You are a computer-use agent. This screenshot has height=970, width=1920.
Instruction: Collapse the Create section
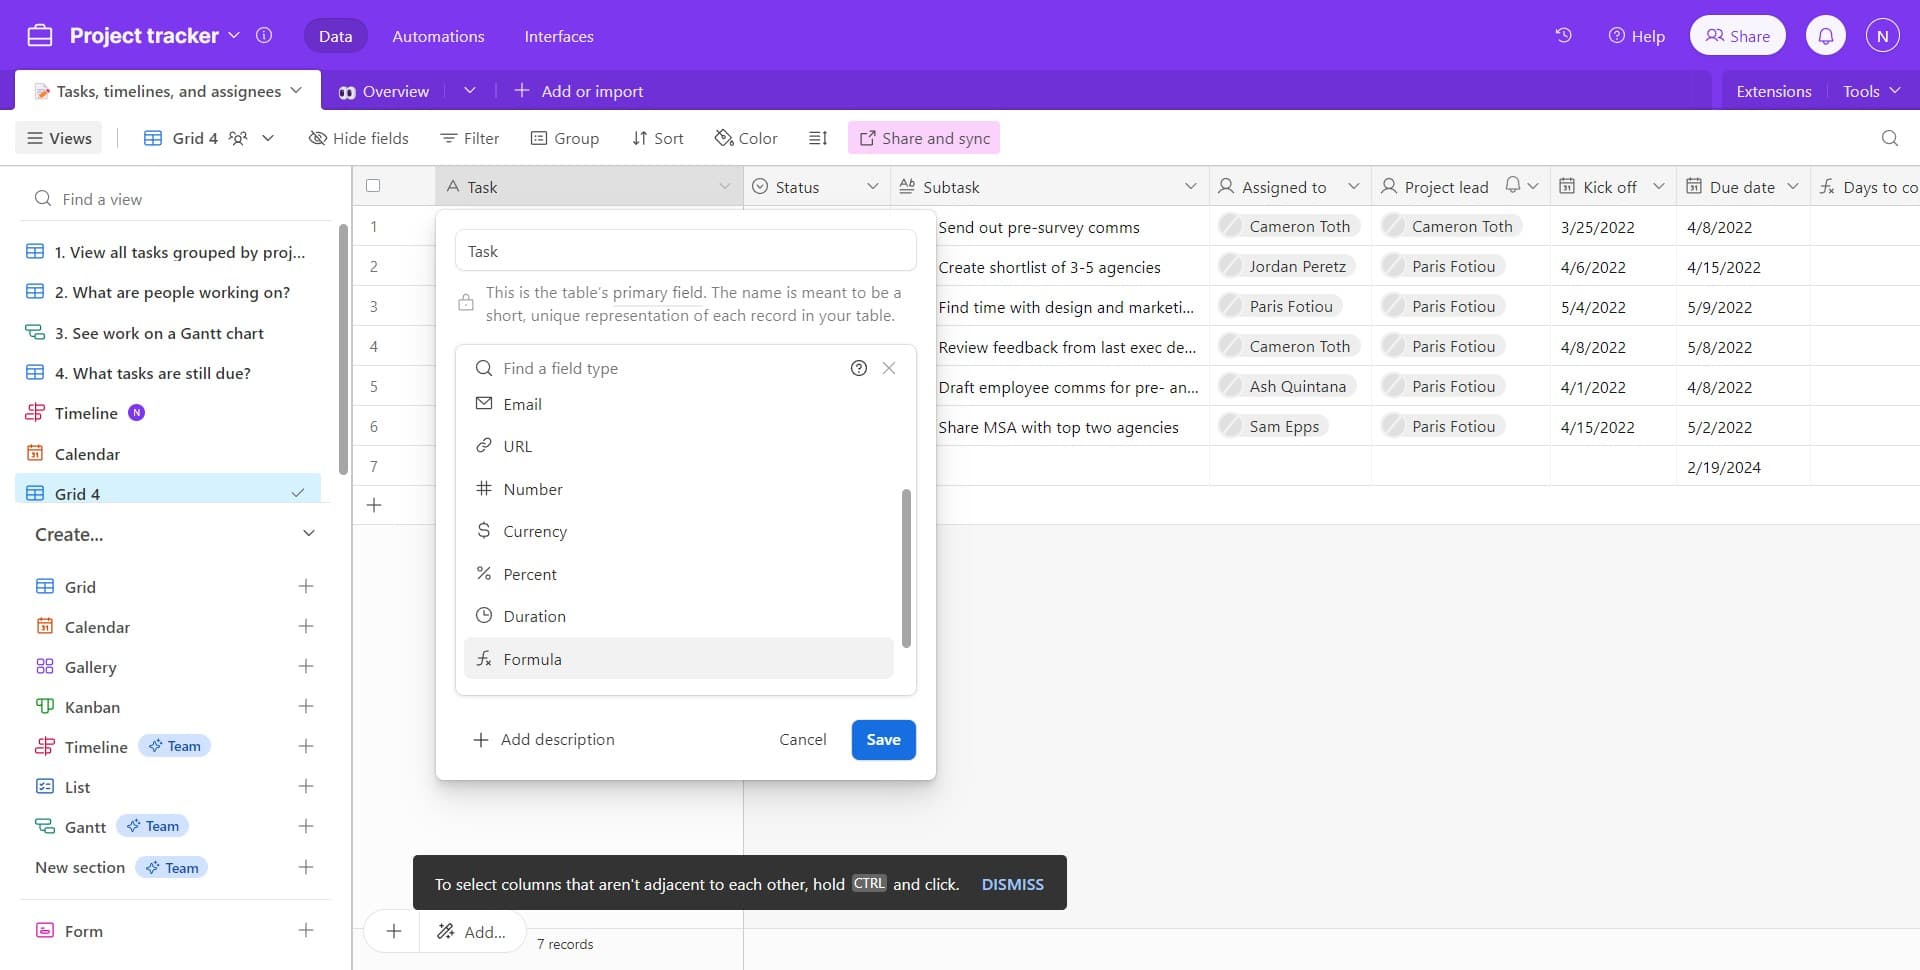[308, 534]
